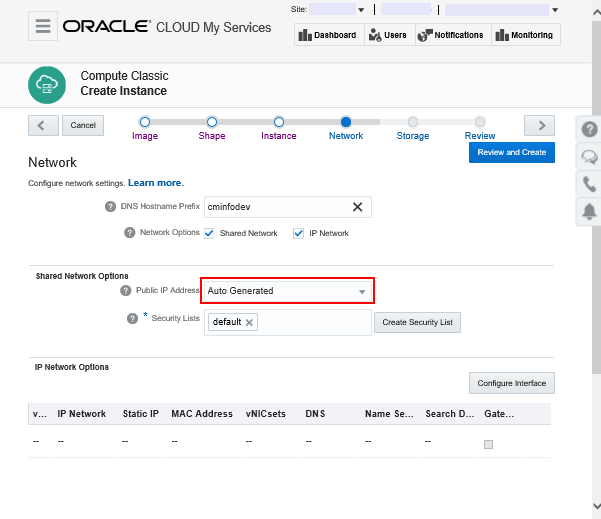Click the scrollbar down arrow
601x519 pixels.
point(597,506)
